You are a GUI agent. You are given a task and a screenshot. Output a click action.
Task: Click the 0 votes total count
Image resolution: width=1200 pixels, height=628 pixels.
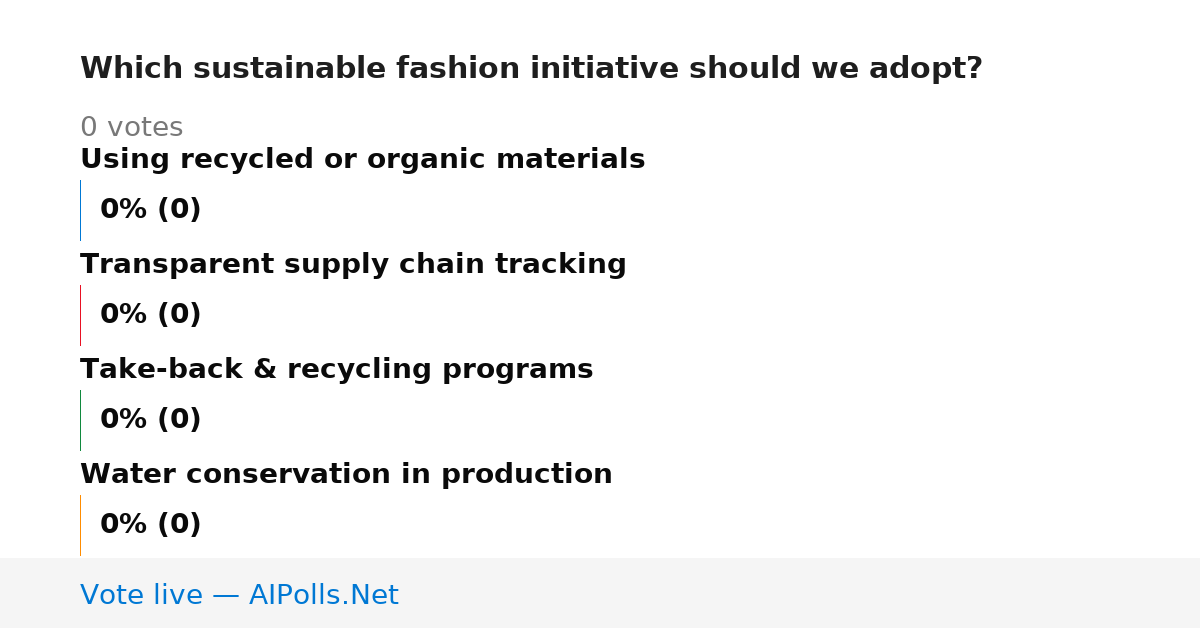[x=131, y=128]
